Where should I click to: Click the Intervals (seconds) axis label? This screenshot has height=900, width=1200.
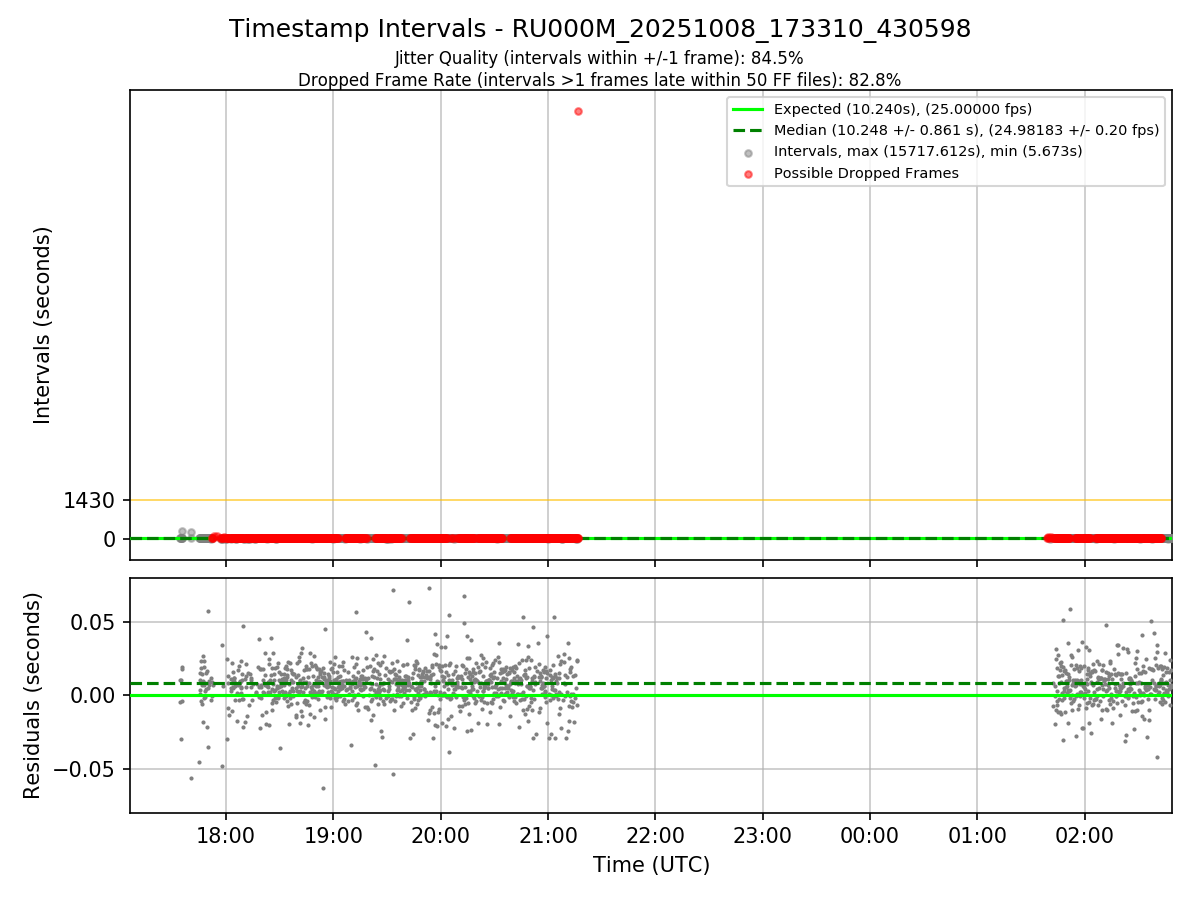click(x=42, y=325)
